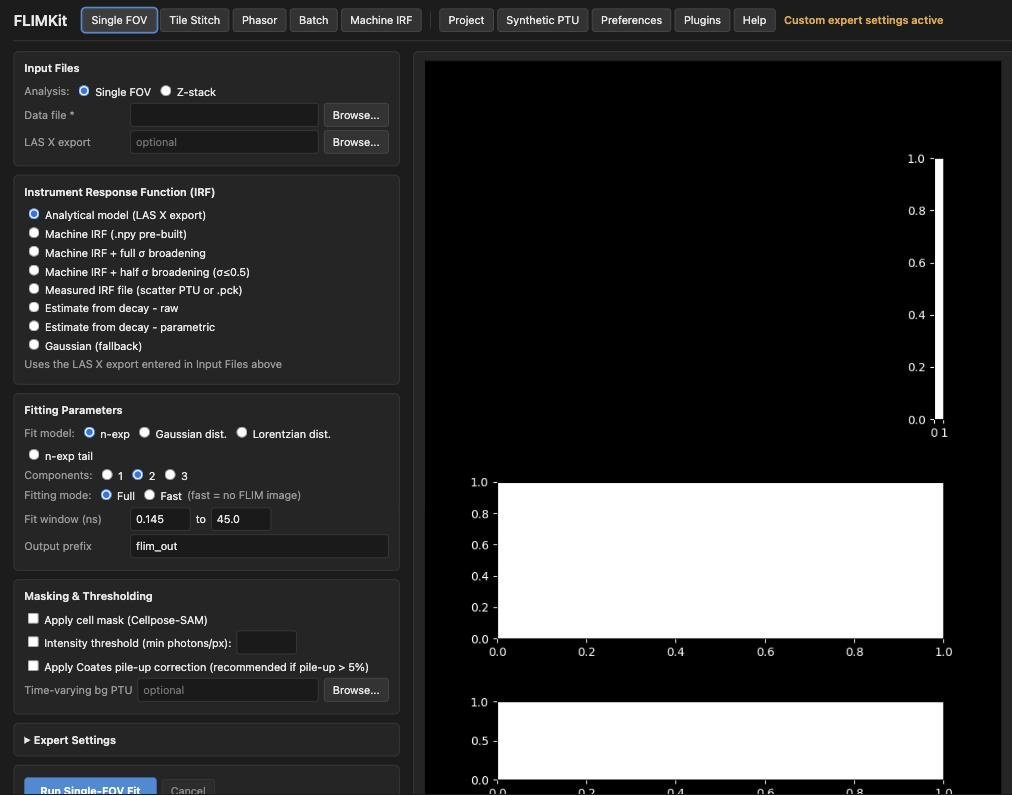Set components to 3
This screenshot has height=795, width=1012.
pyautogui.click(x=170, y=475)
